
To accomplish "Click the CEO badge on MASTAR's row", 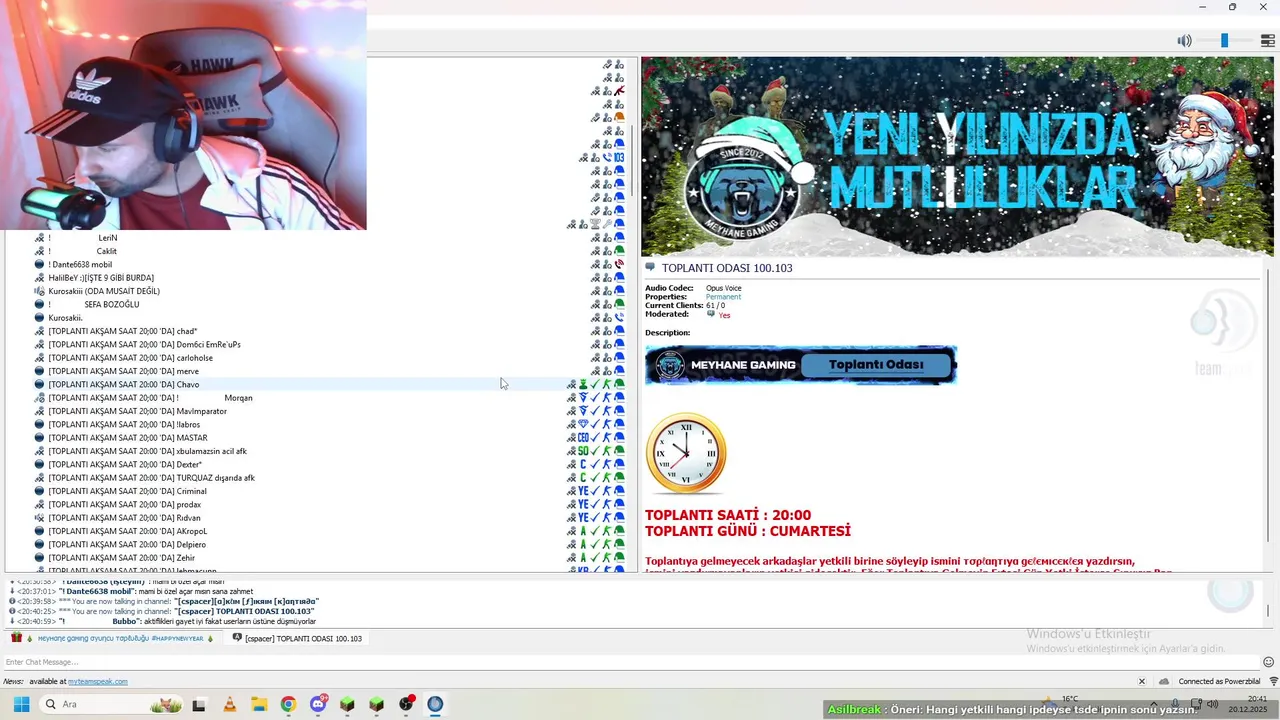I will (x=583, y=438).
